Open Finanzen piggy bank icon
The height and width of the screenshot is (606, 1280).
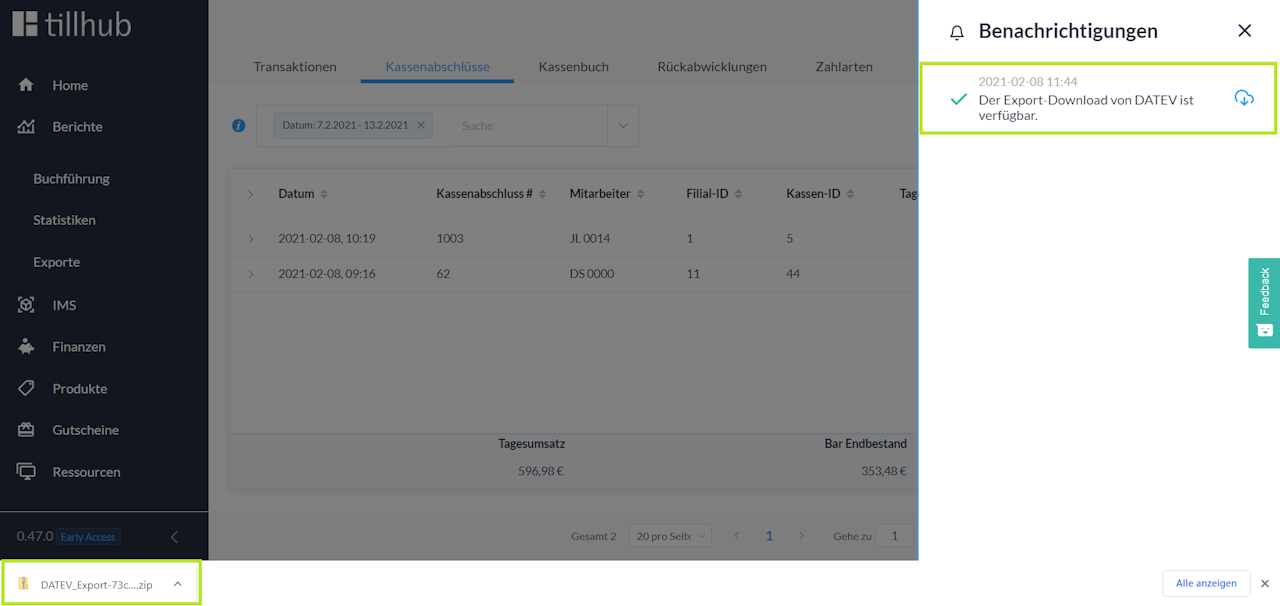(x=26, y=347)
